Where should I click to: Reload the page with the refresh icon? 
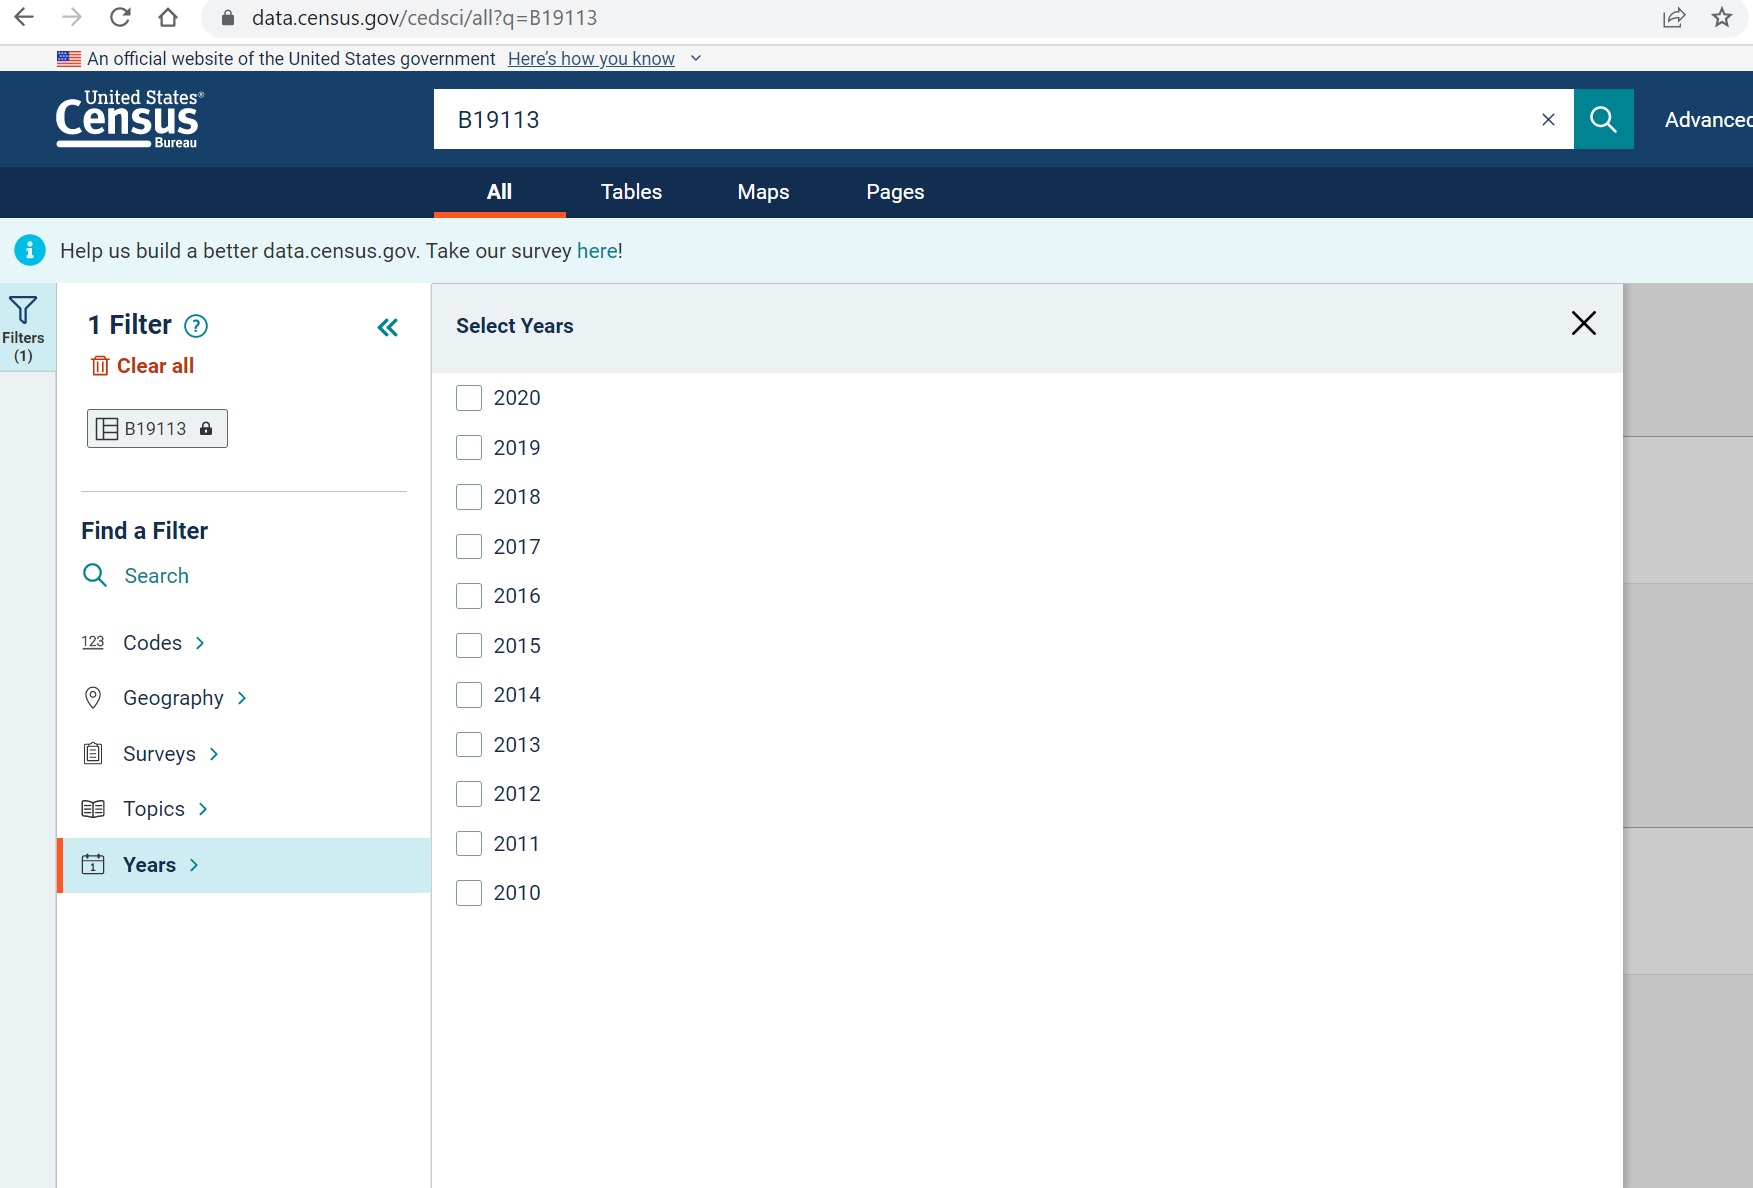[120, 17]
